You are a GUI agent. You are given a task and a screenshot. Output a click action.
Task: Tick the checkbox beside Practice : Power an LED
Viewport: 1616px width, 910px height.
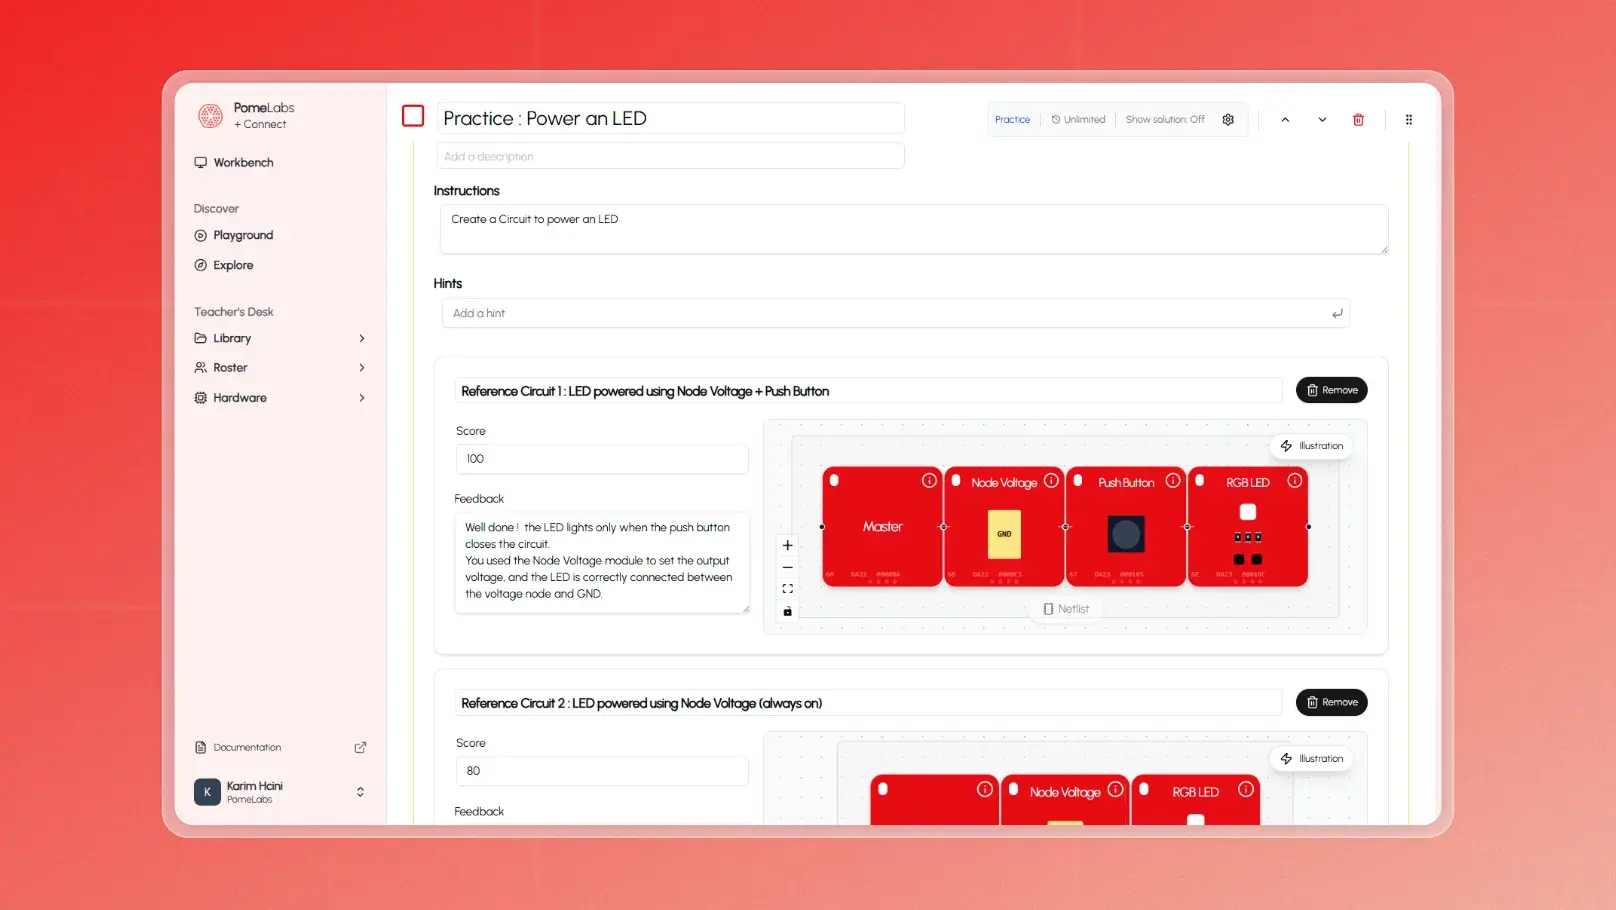[413, 116]
